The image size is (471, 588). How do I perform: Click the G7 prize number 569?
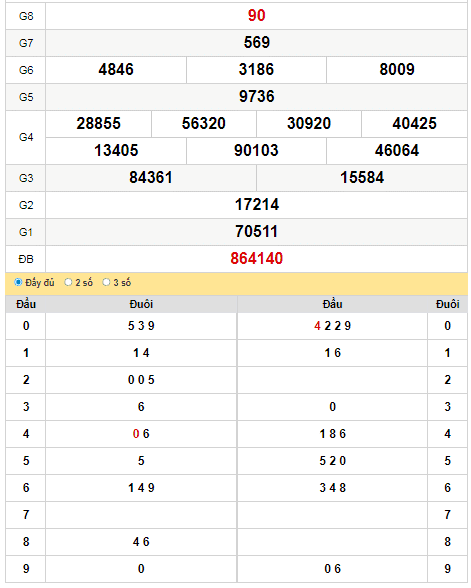(x=256, y=43)
